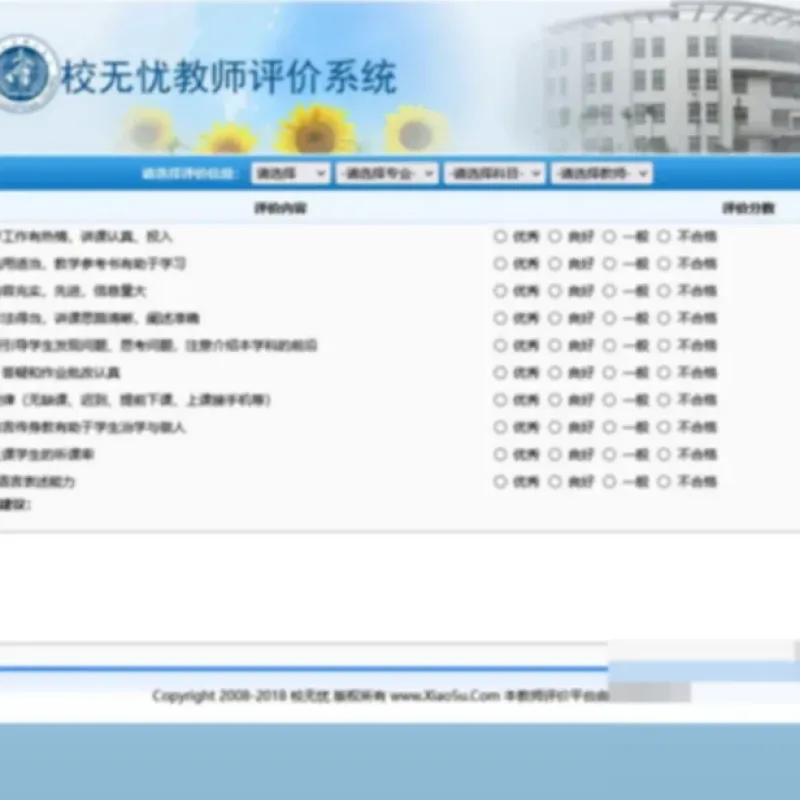This screenshot has height=800, width=800.
Task: Click the 答疑和作业批改认真 criterion text
Action: tap(60, 373)
